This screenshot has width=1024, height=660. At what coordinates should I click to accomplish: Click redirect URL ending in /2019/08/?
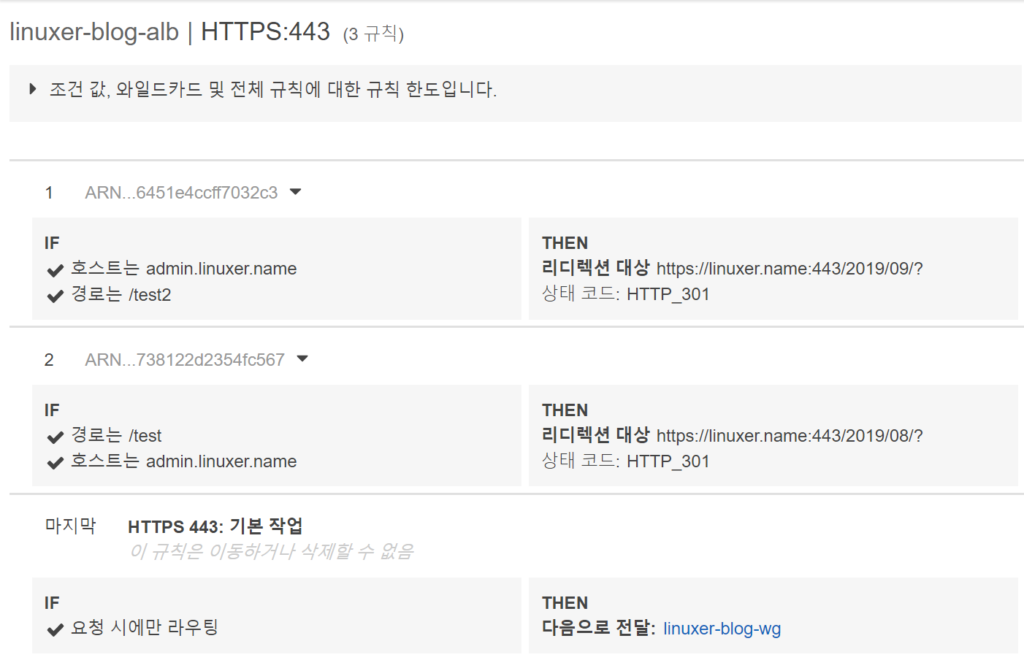coord(789,435)
